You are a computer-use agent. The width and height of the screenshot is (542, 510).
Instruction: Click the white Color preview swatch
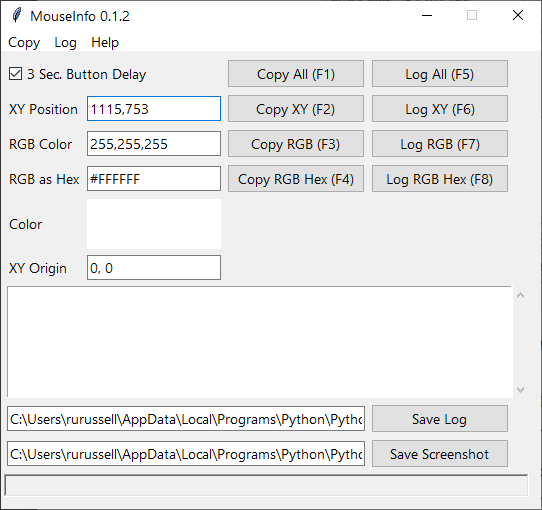pos(154,224)
